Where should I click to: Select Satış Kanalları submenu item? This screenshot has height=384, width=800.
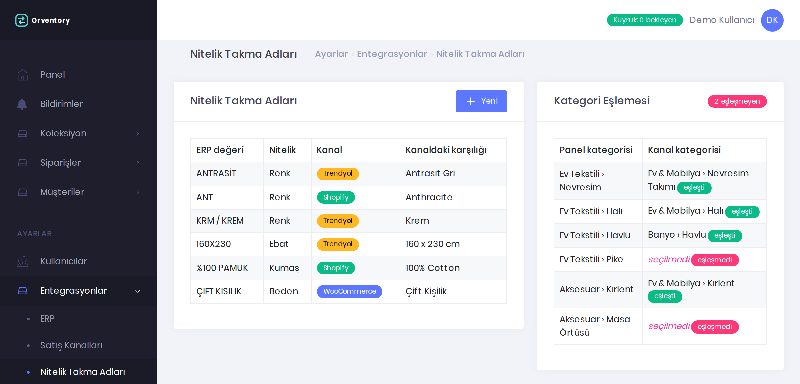71,345
